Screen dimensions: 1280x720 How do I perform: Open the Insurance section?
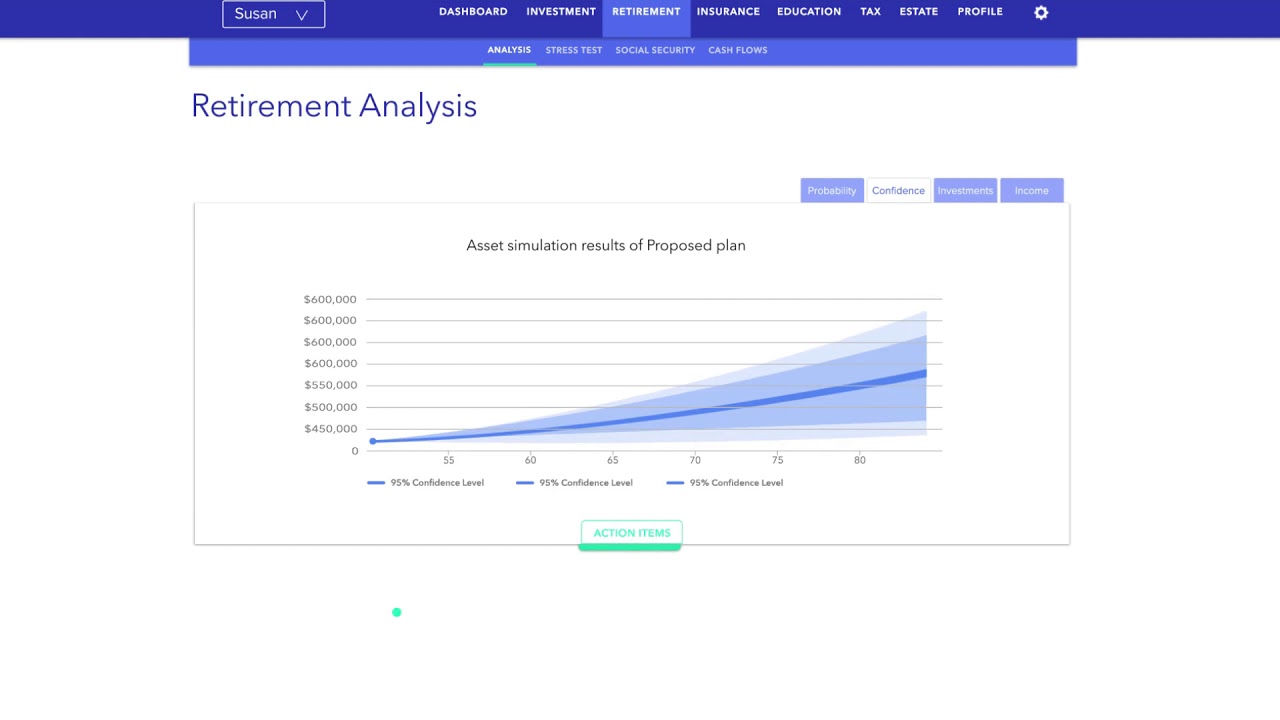click(x=728, y=12)
